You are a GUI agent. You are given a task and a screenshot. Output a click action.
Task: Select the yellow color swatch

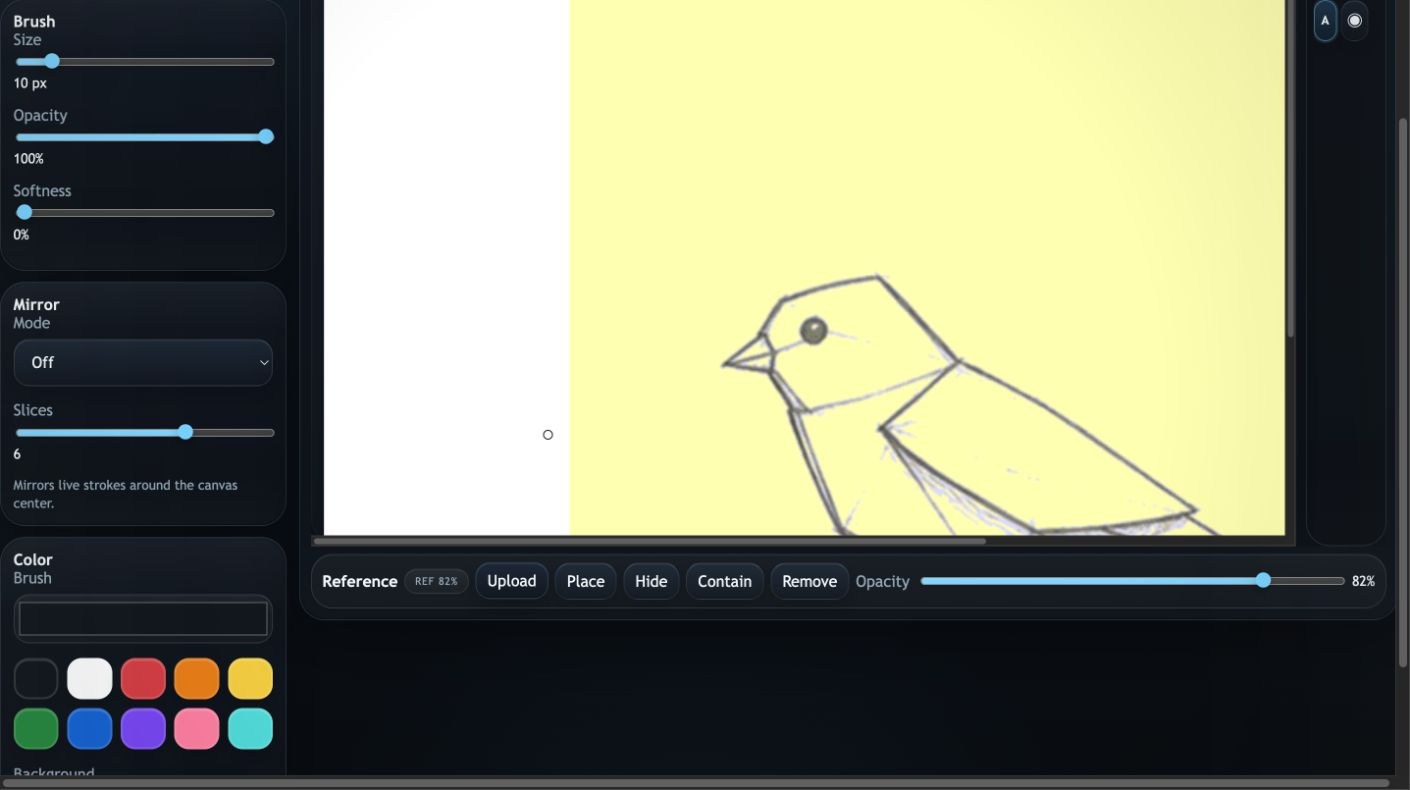pos(250,678)
